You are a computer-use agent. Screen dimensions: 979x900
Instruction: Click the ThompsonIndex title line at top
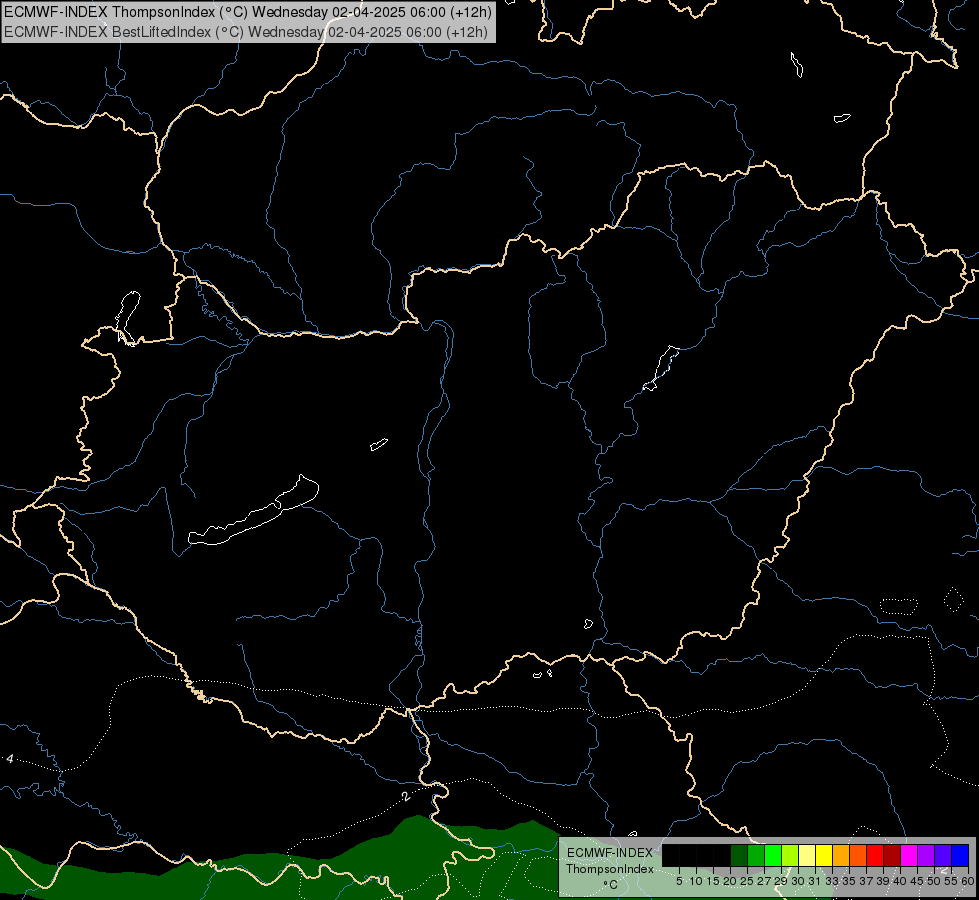(x=247, y=12)
